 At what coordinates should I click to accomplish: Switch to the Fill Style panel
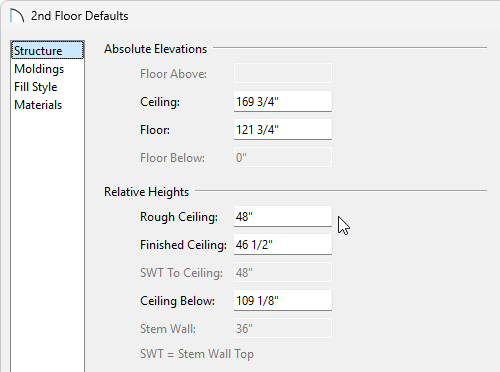[x=36, y=87]
